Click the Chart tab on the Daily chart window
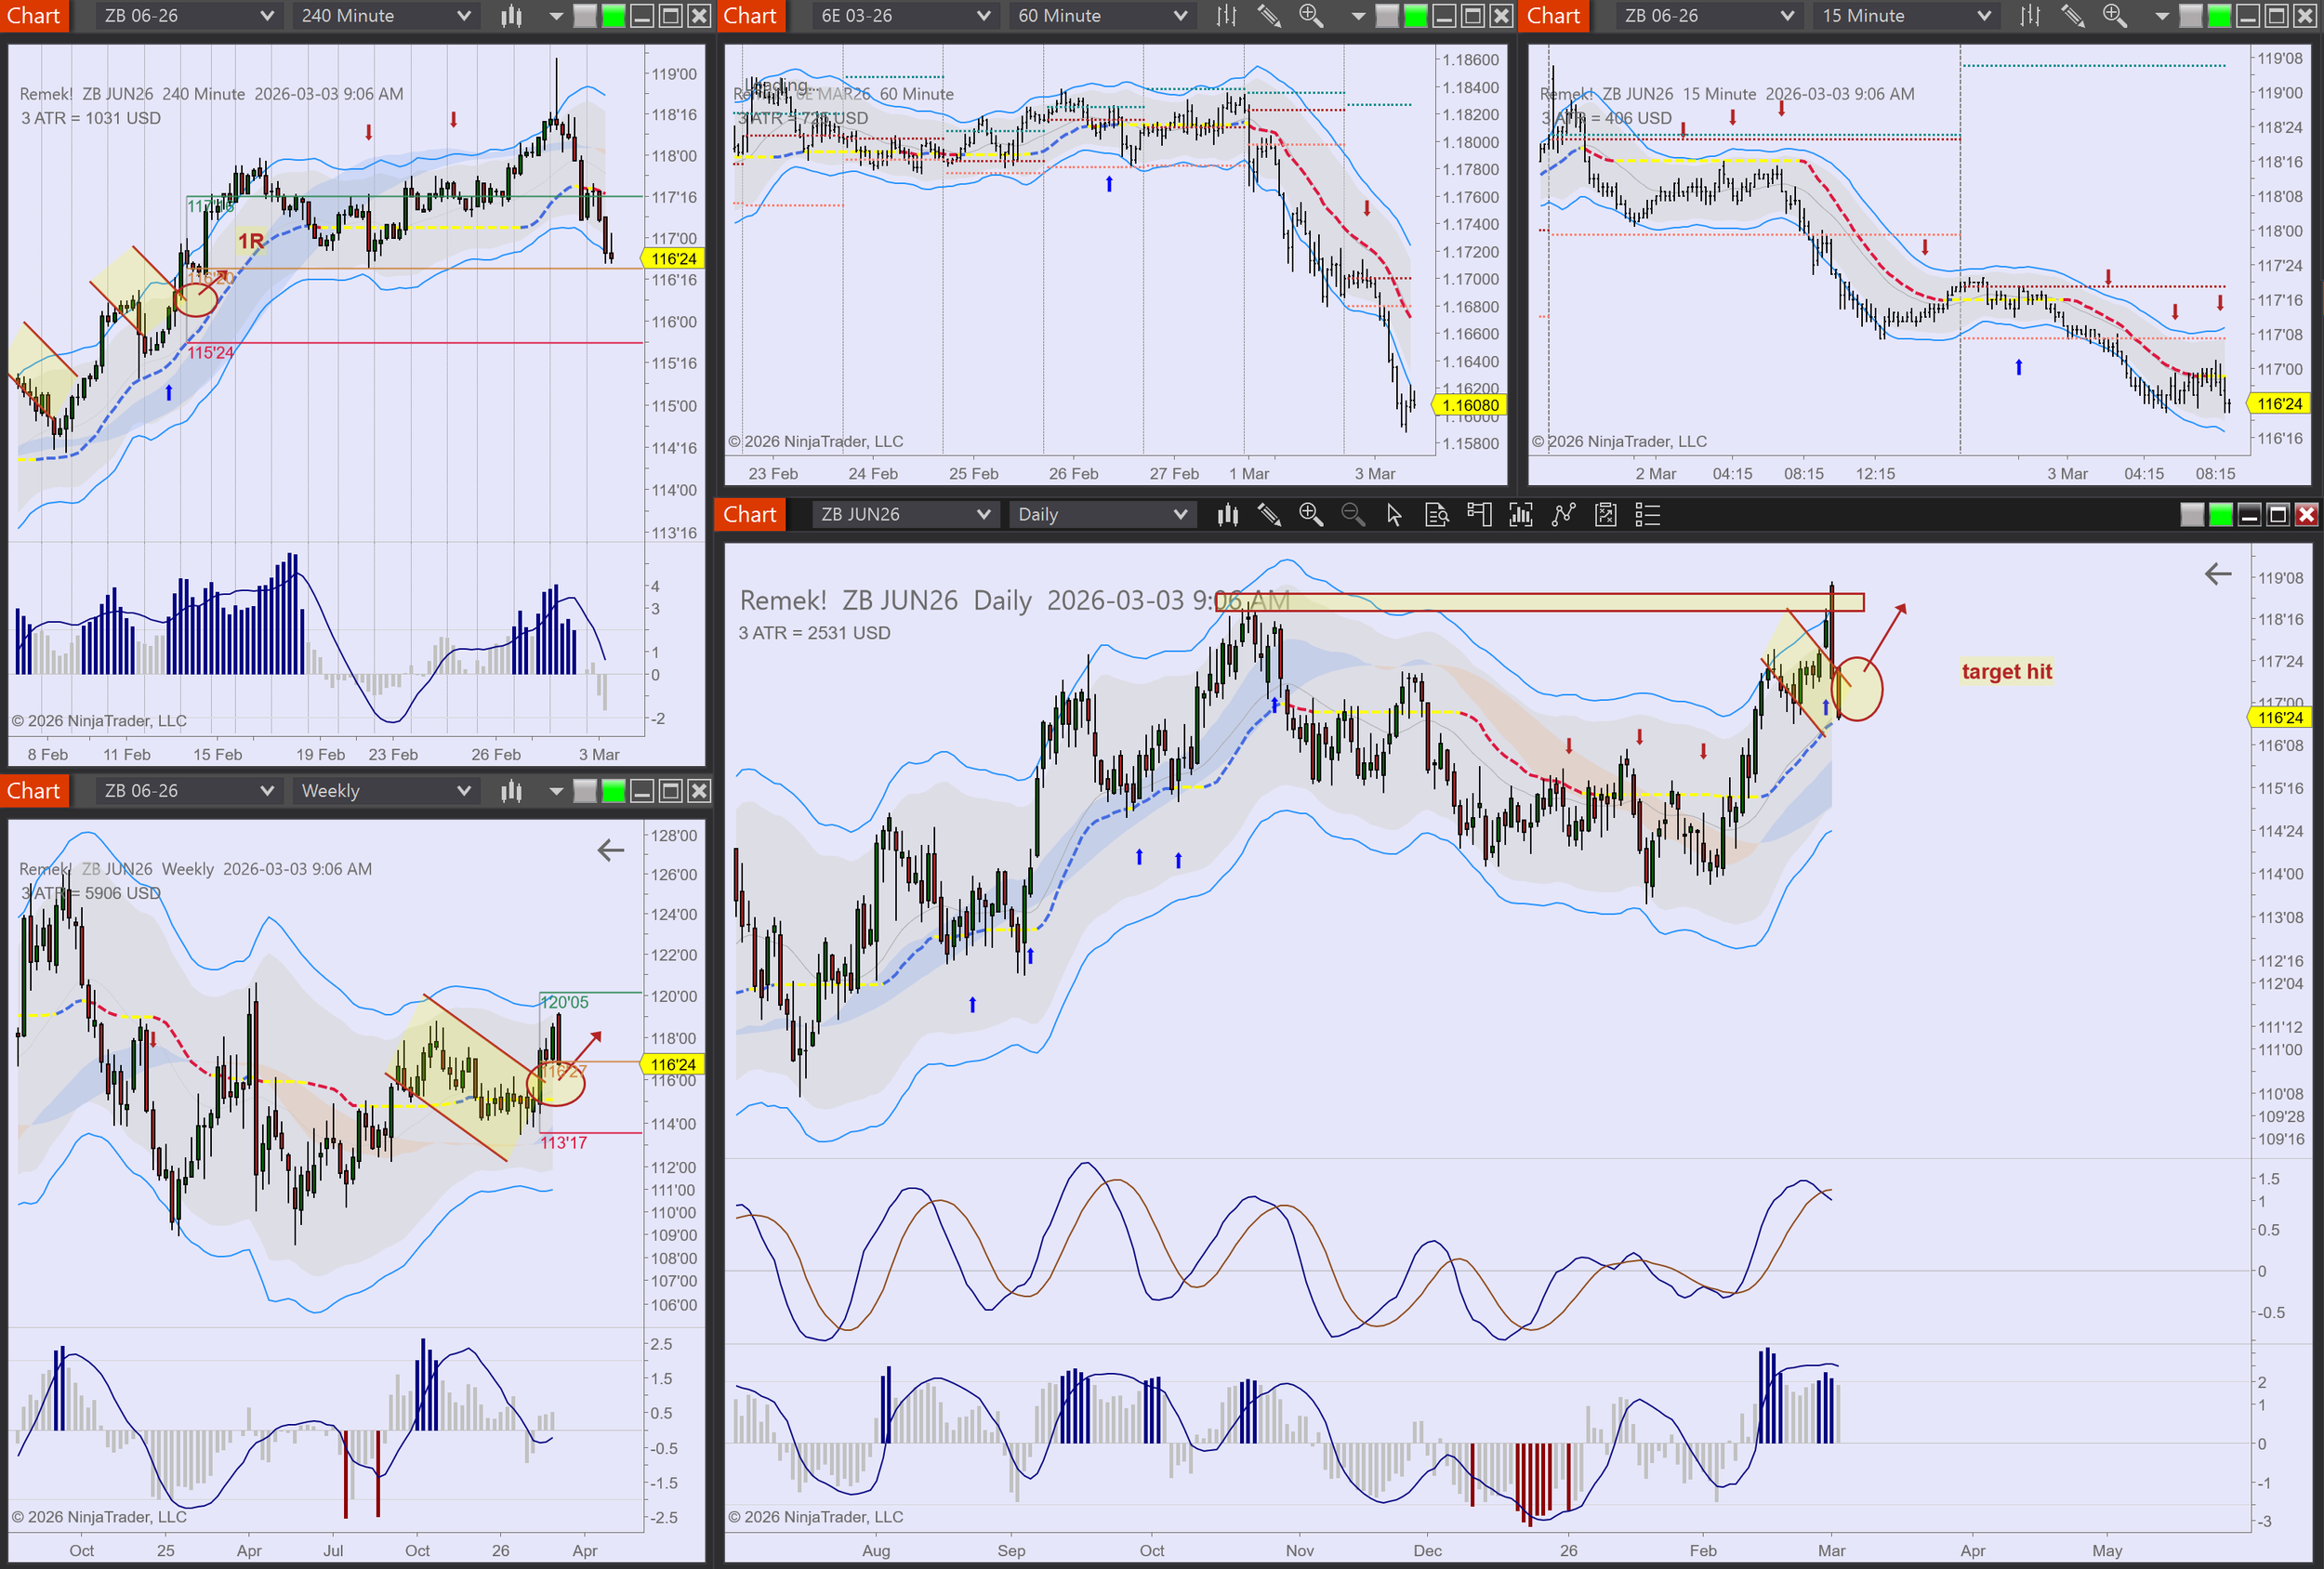The width and height of the screenshot is (2324, 1569). pos(750,514)
